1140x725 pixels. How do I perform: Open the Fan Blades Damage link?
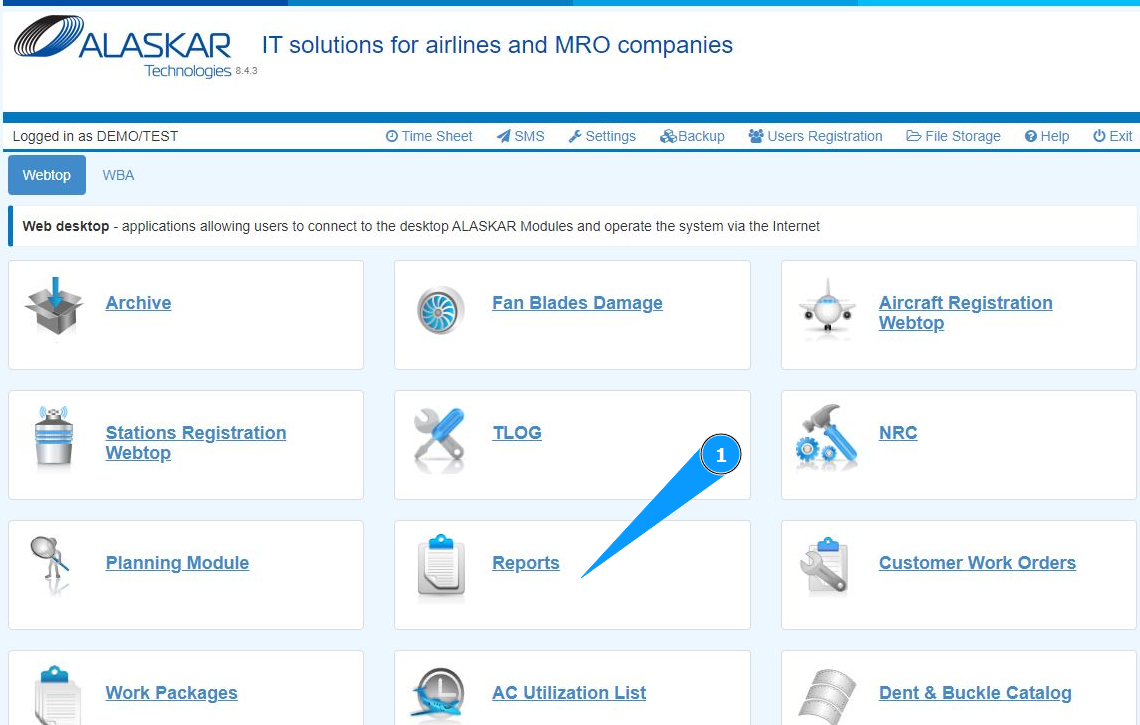[x=577, y=303]
